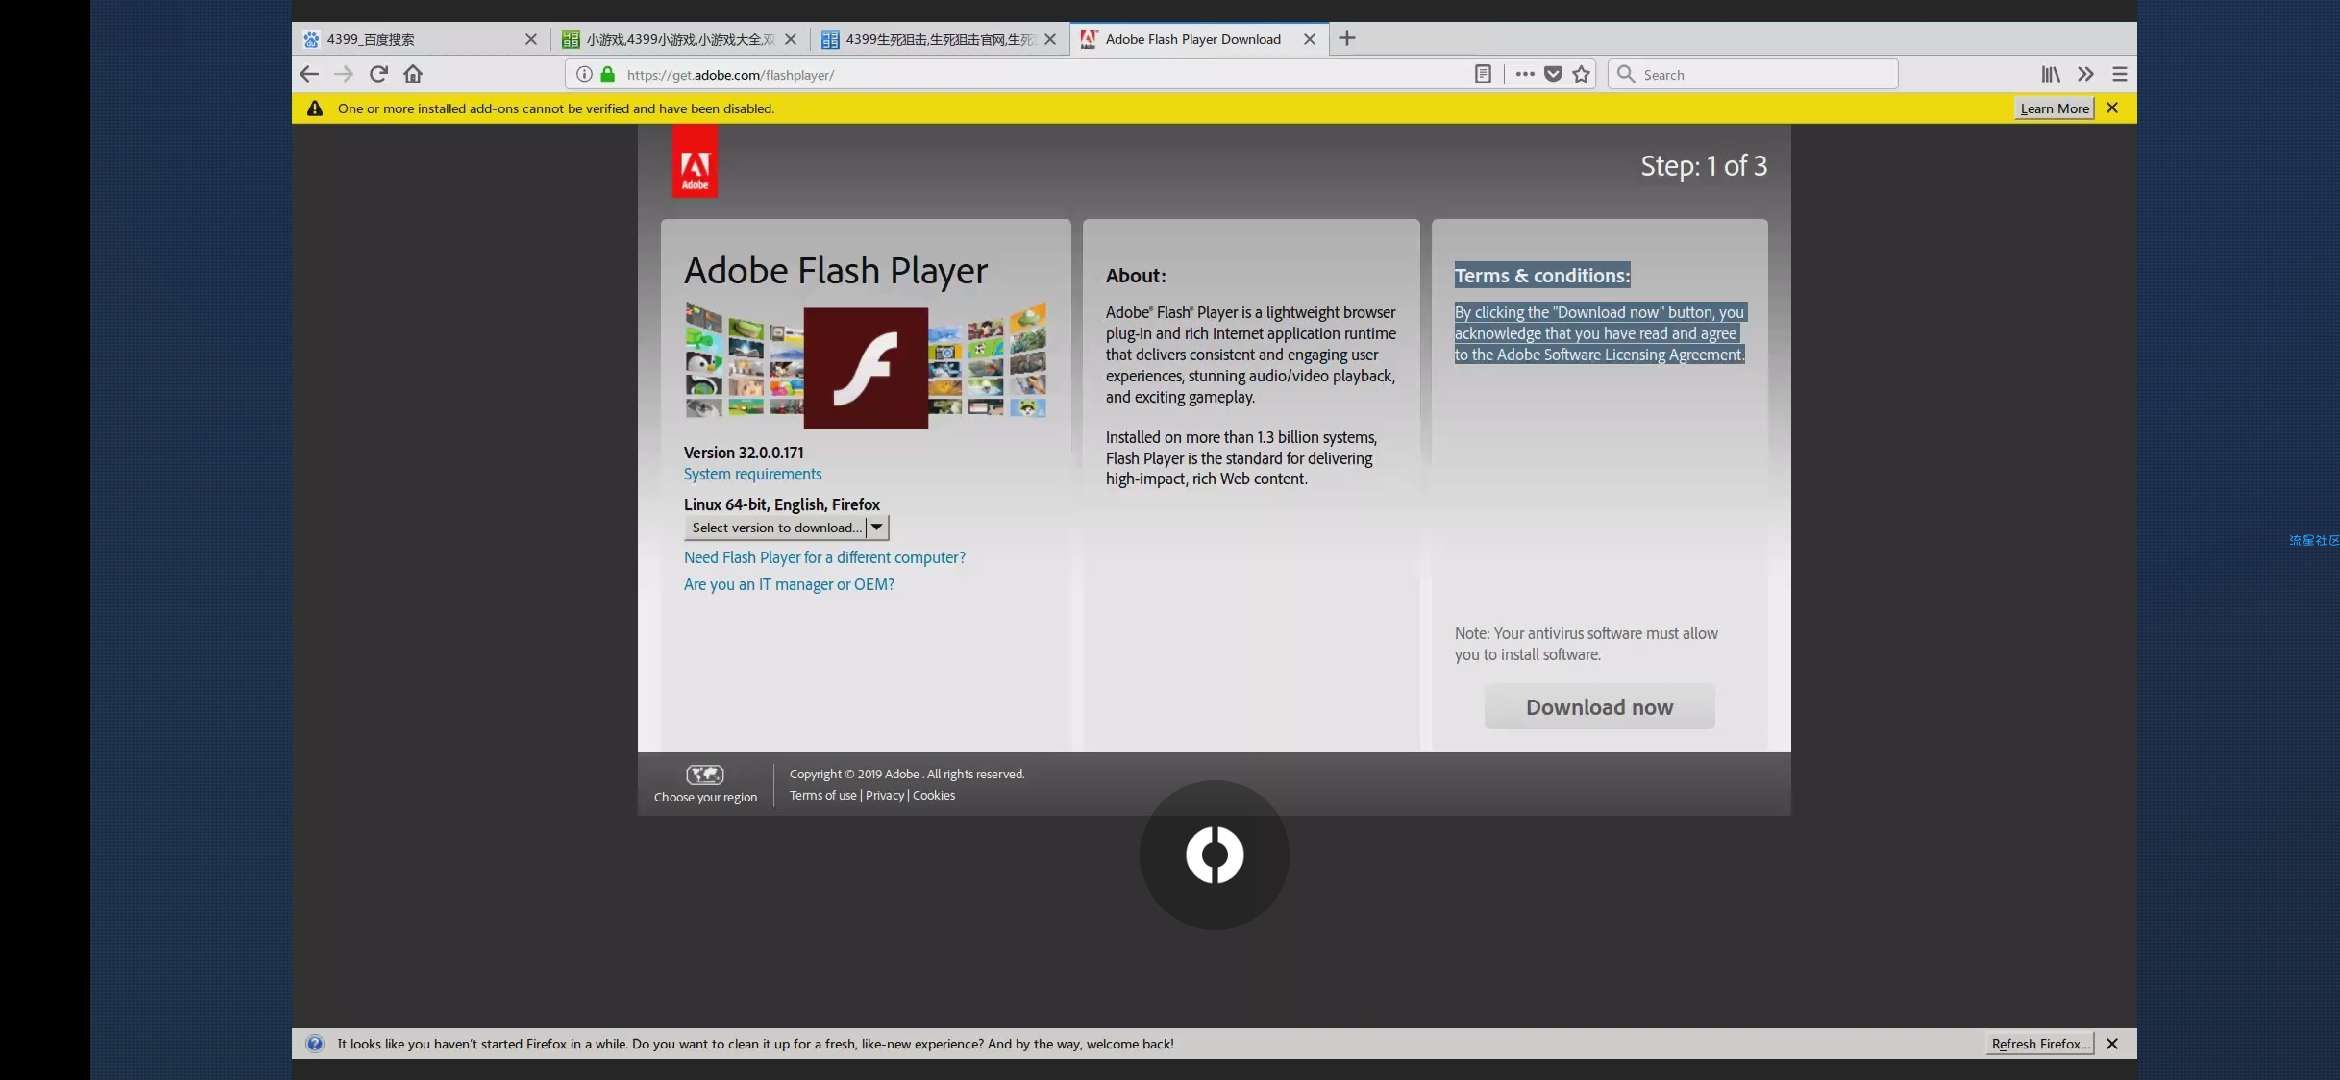
Task: Show more toolbar tools chevron
Action: [x=2085, y=74]
